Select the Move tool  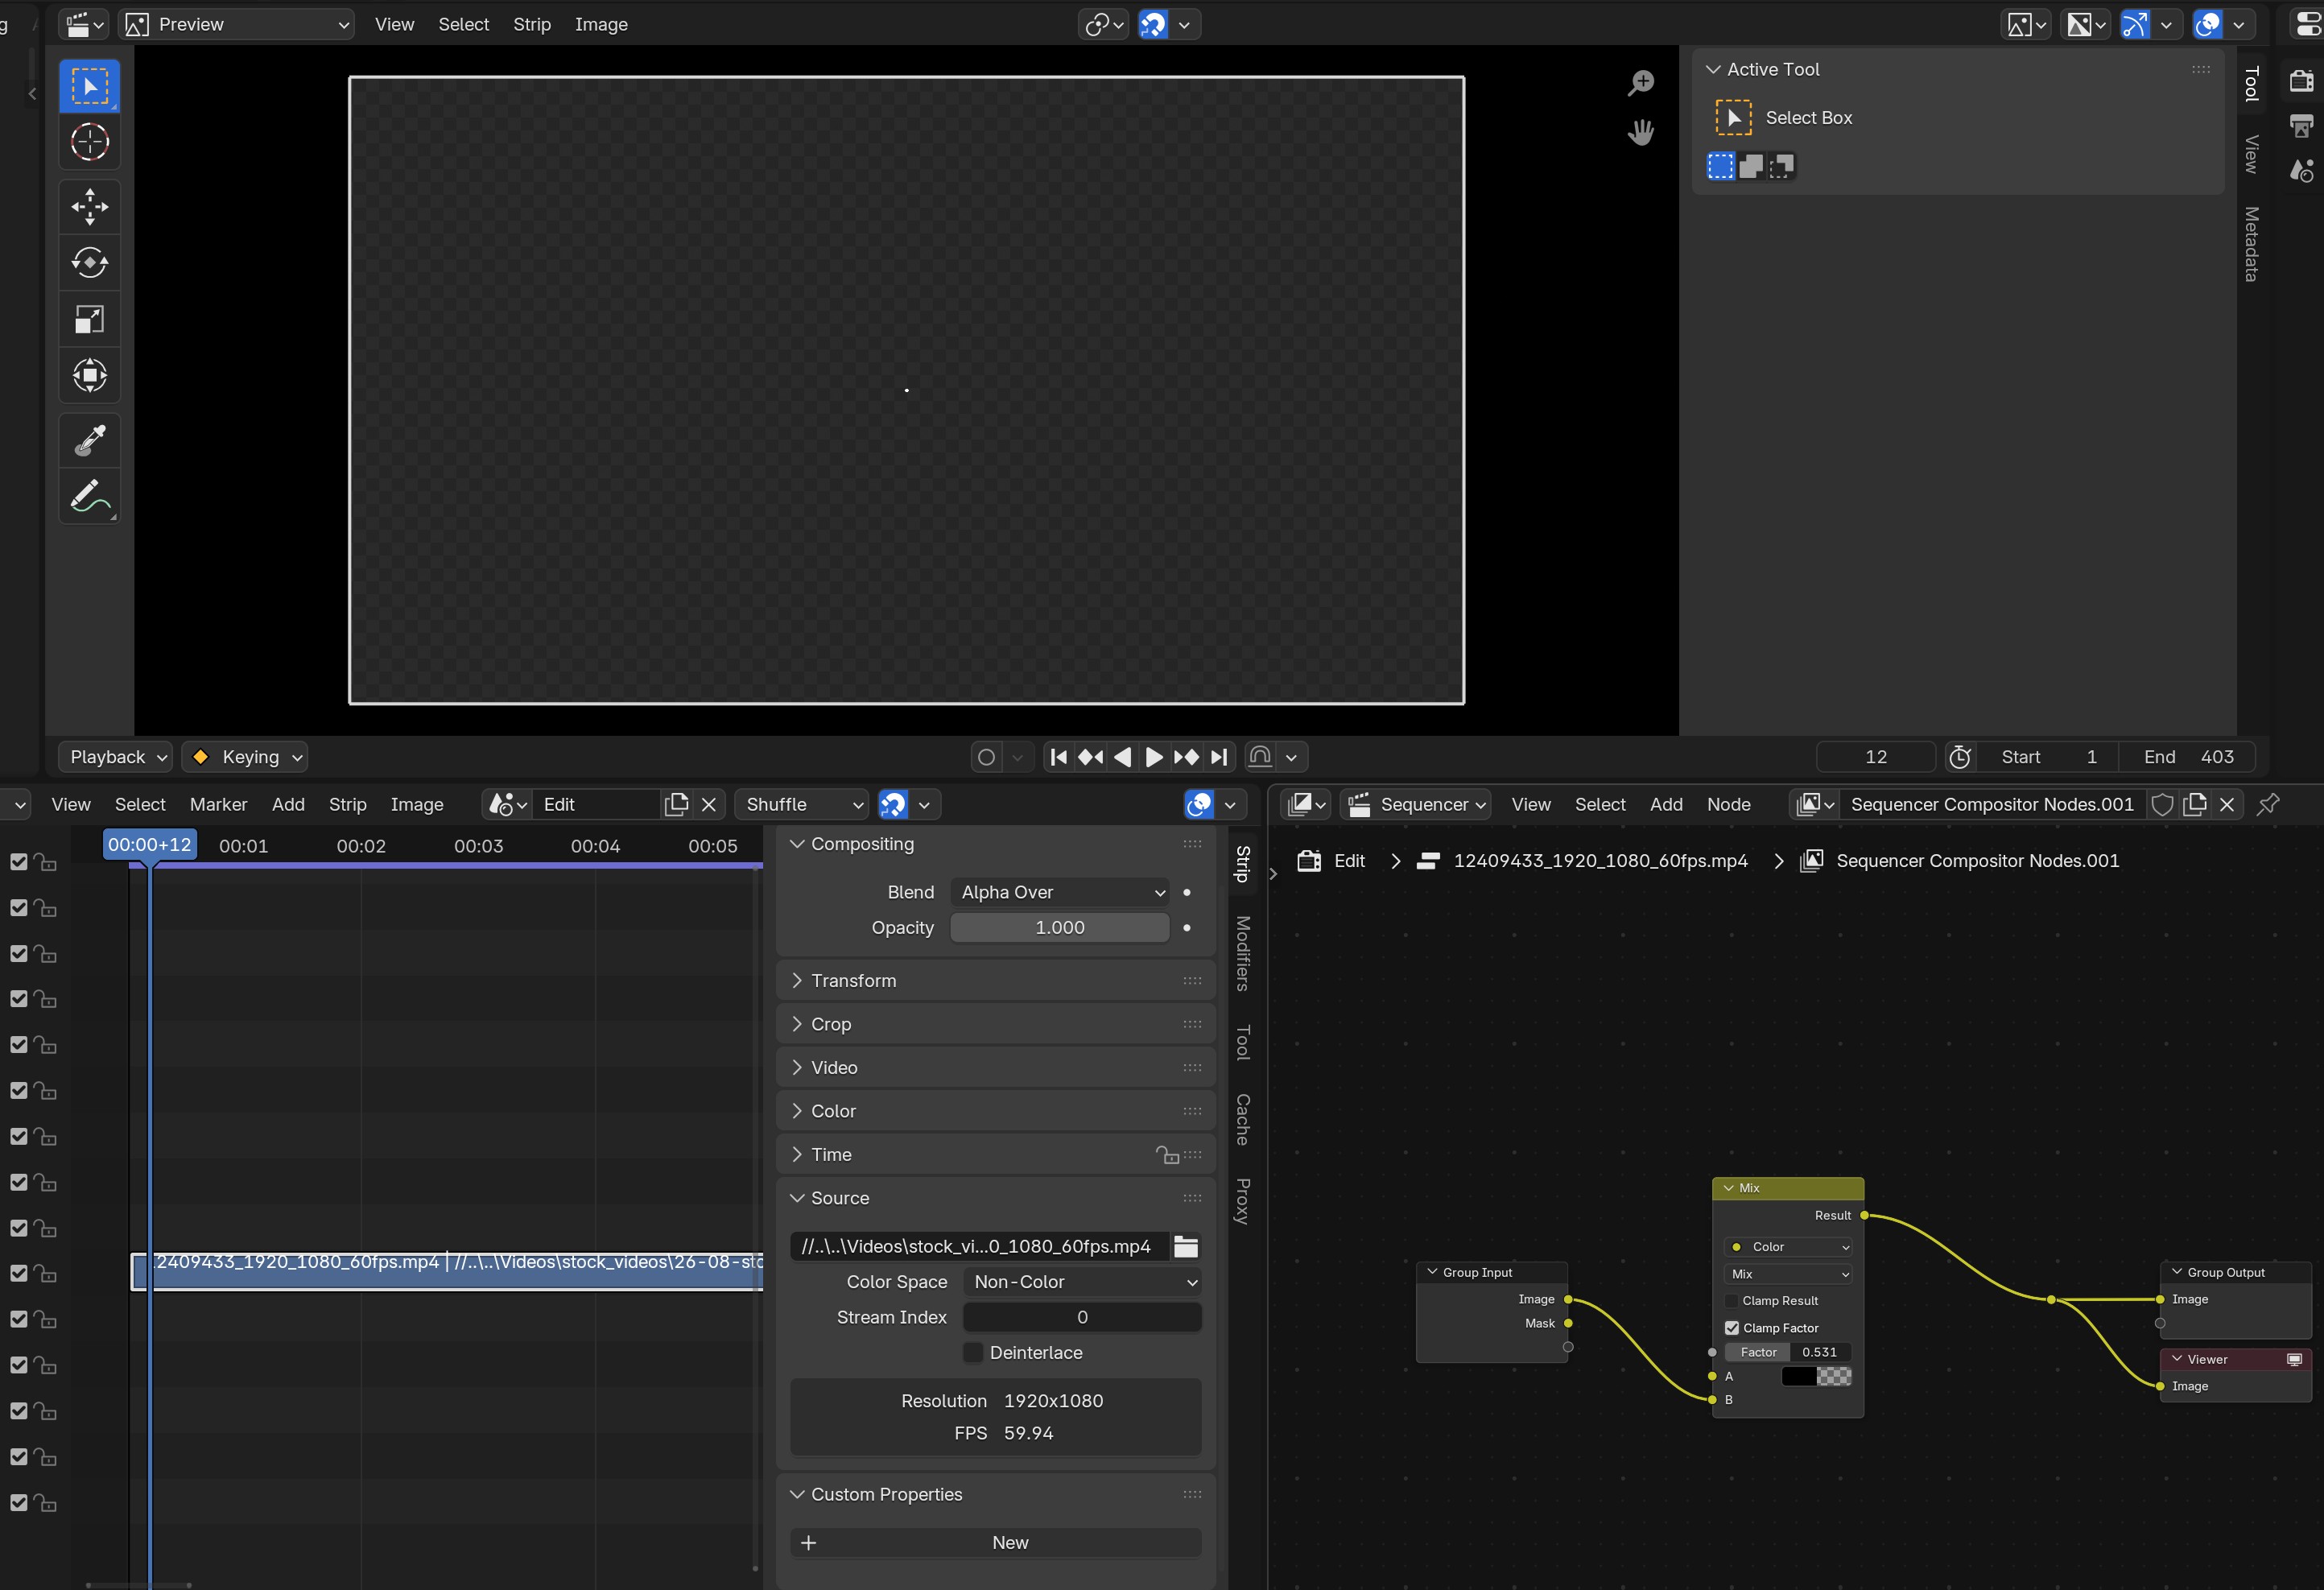coord(90,207)
